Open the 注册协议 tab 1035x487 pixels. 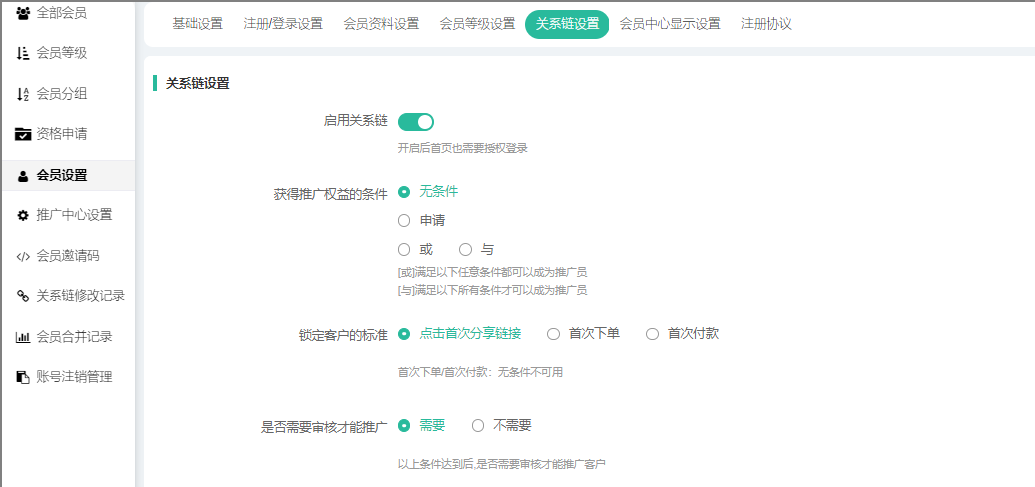coord(766,24)
